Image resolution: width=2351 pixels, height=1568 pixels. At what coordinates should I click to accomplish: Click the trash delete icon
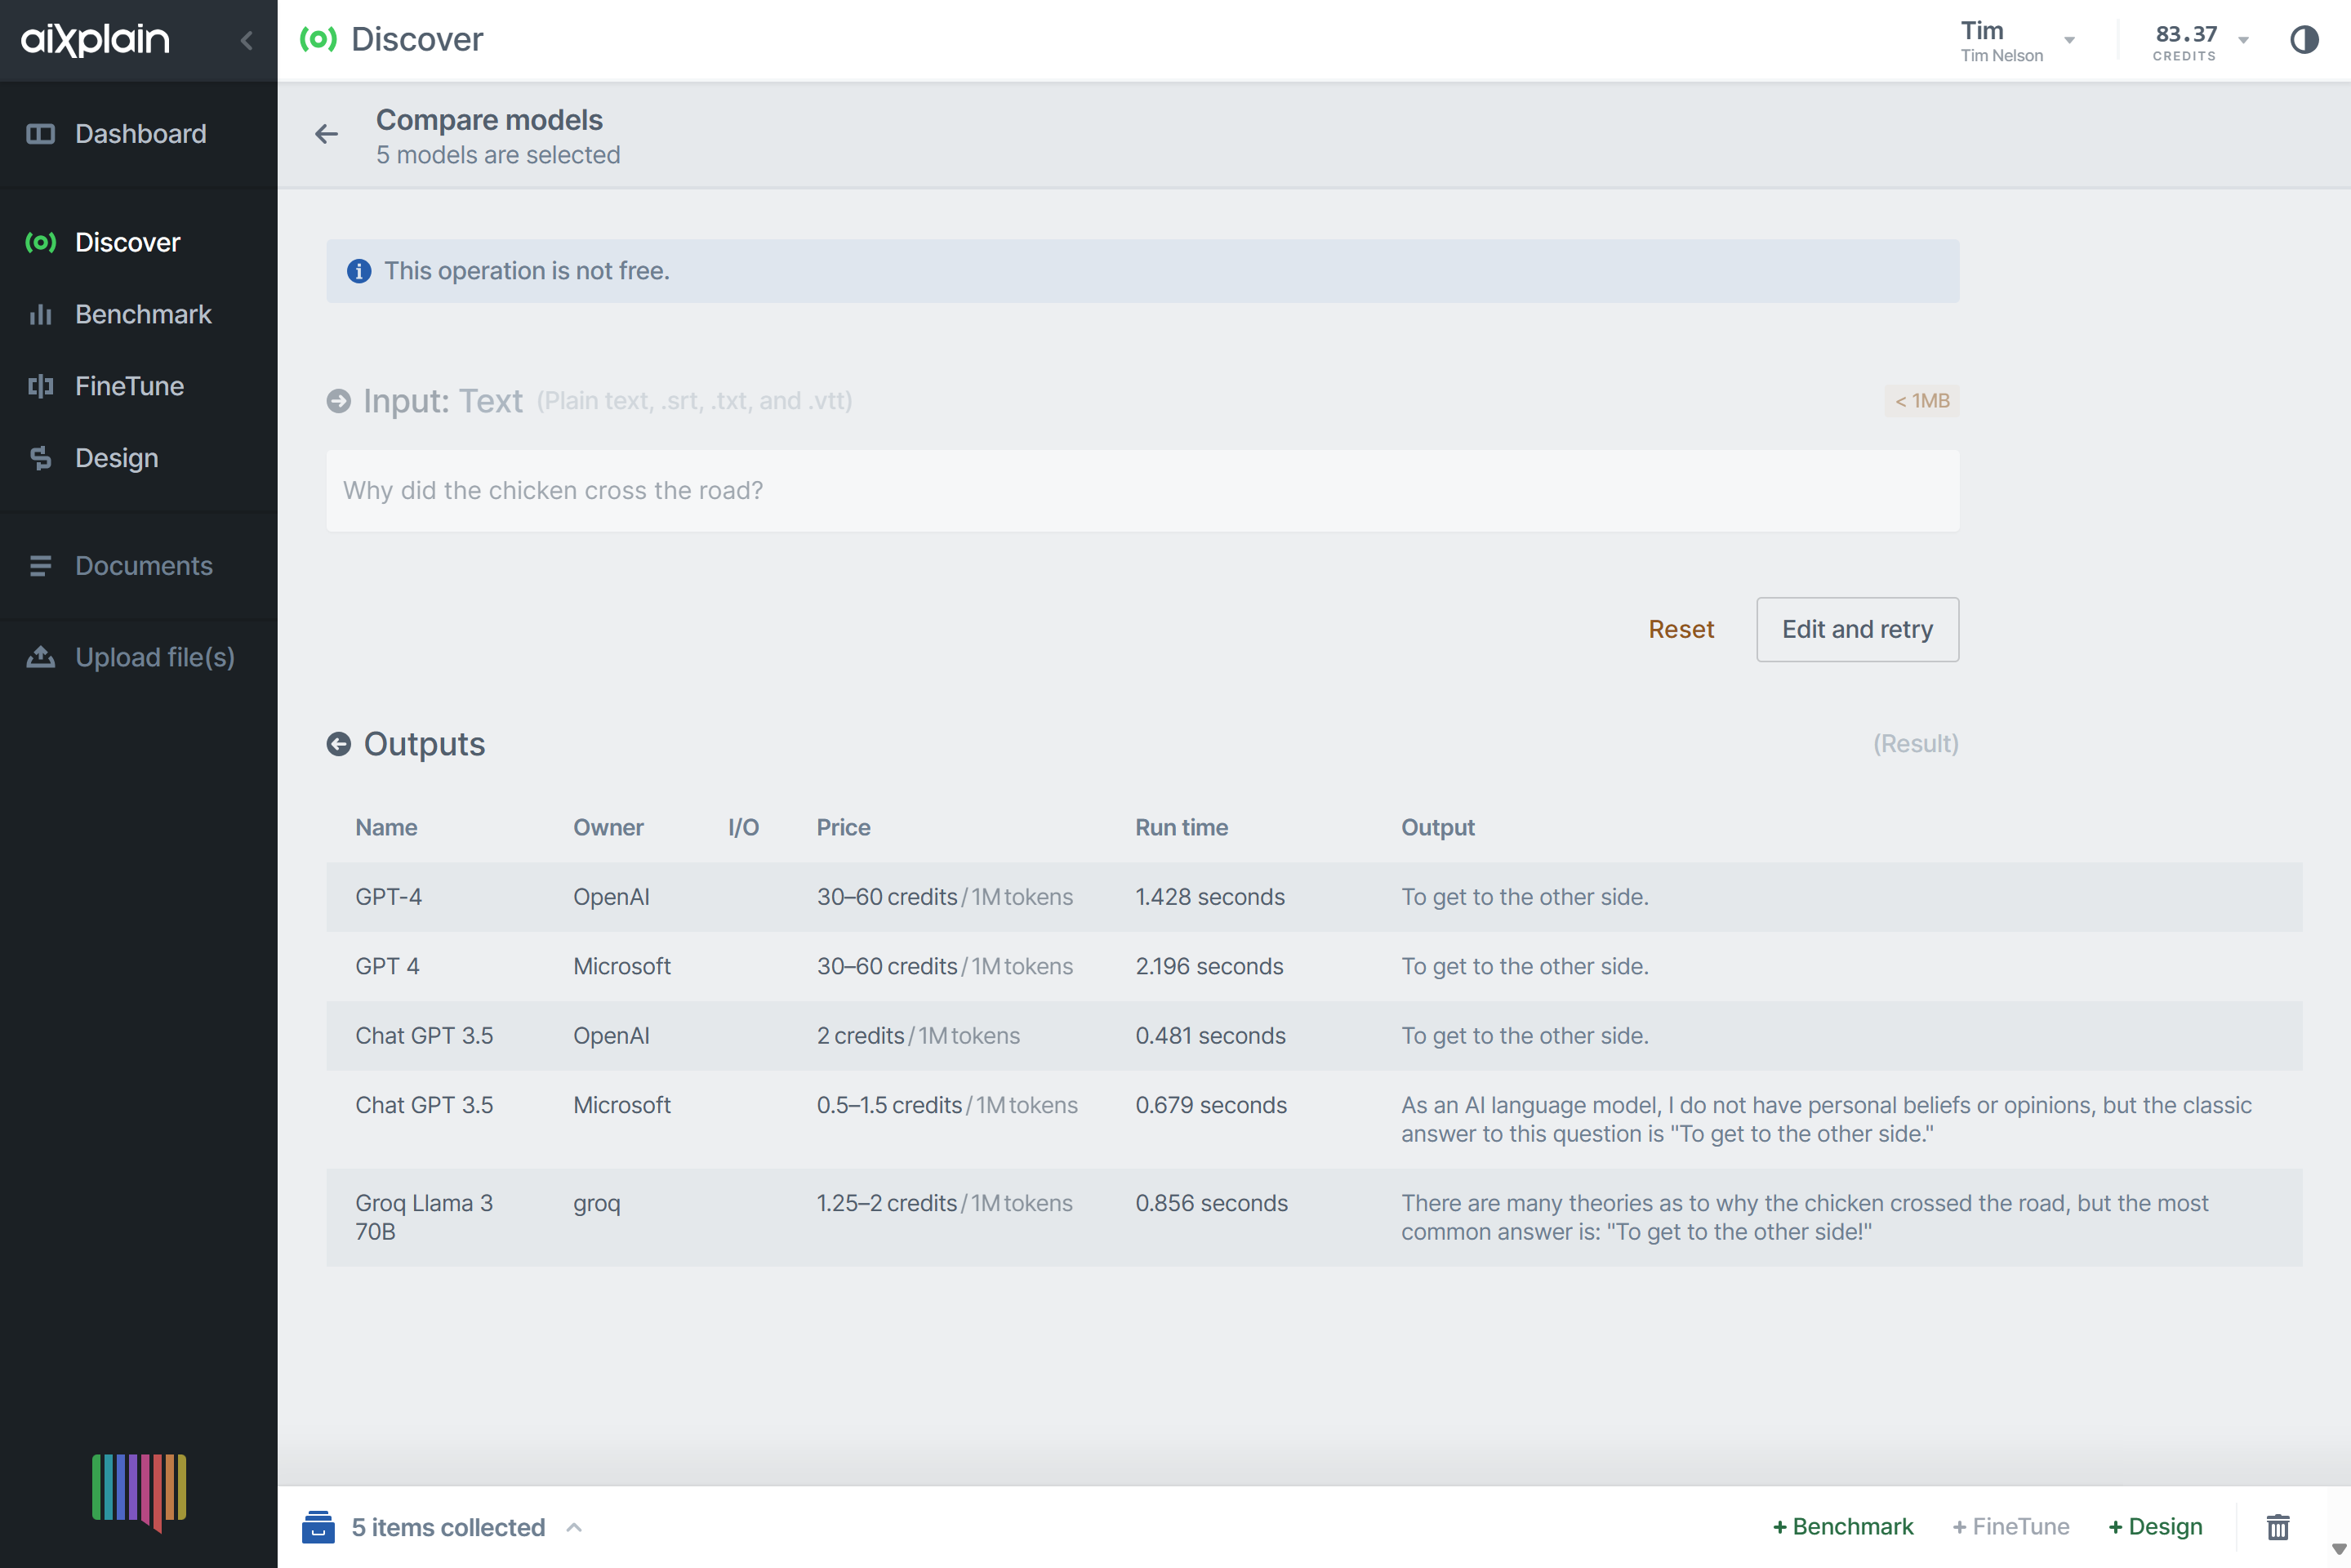[2277, 1527]
